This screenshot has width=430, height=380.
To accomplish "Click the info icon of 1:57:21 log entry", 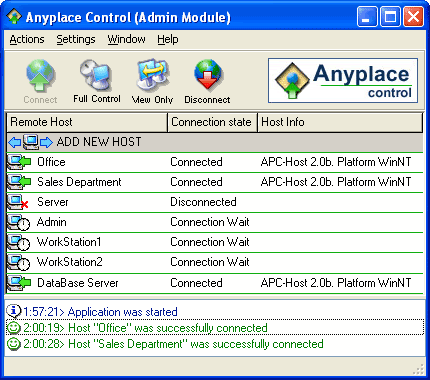I will (13, 311).
